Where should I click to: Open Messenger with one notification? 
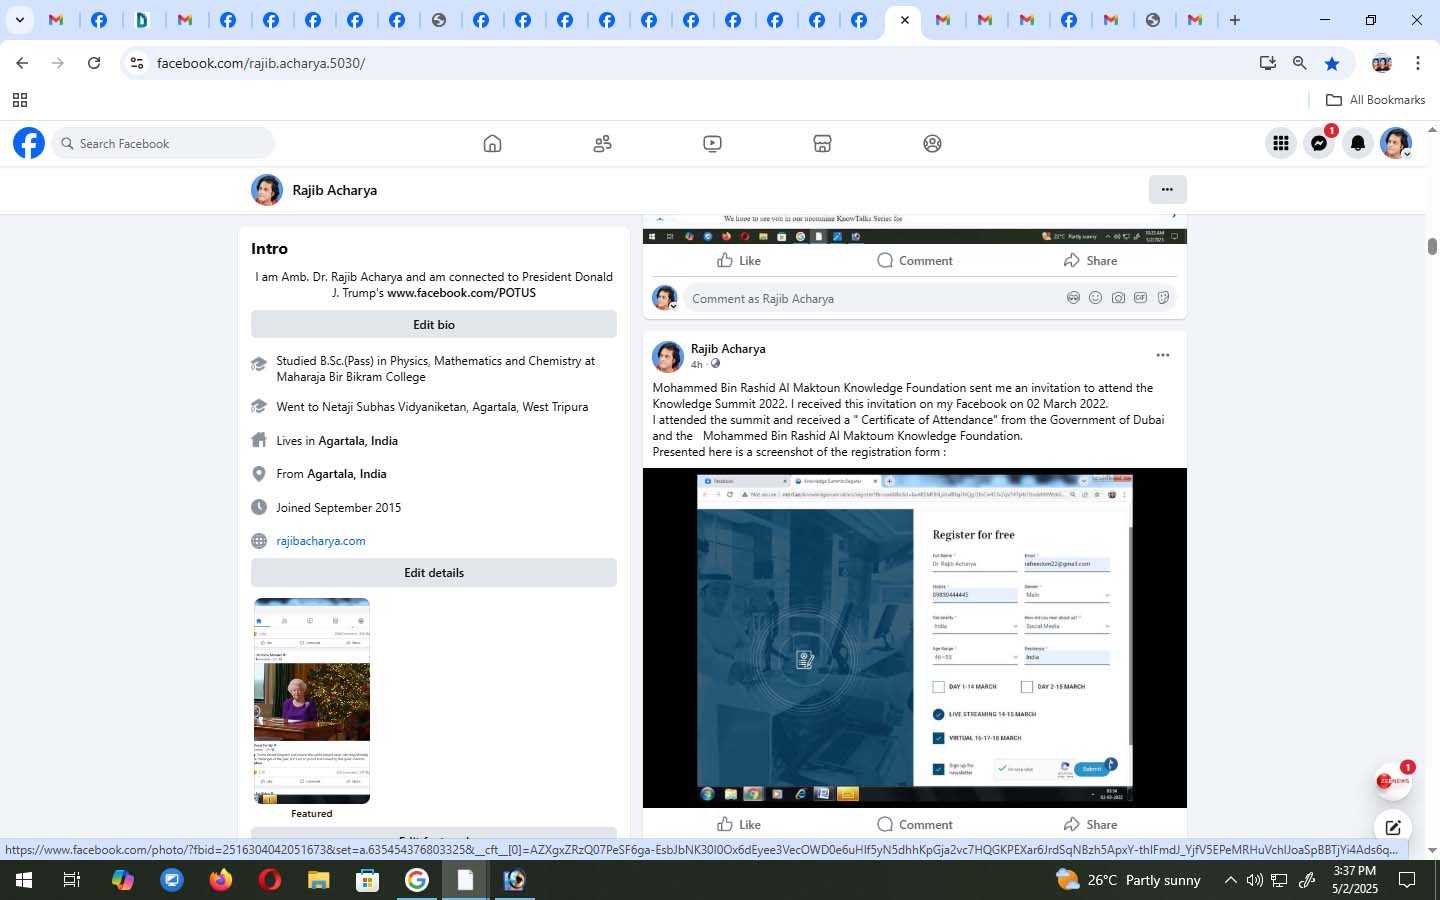pos(1319,143)
